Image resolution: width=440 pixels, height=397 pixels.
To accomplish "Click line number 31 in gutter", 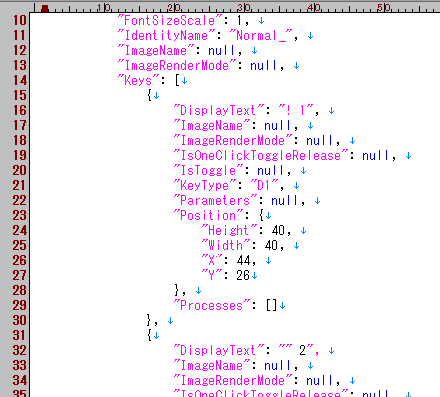I will [20, 335].
